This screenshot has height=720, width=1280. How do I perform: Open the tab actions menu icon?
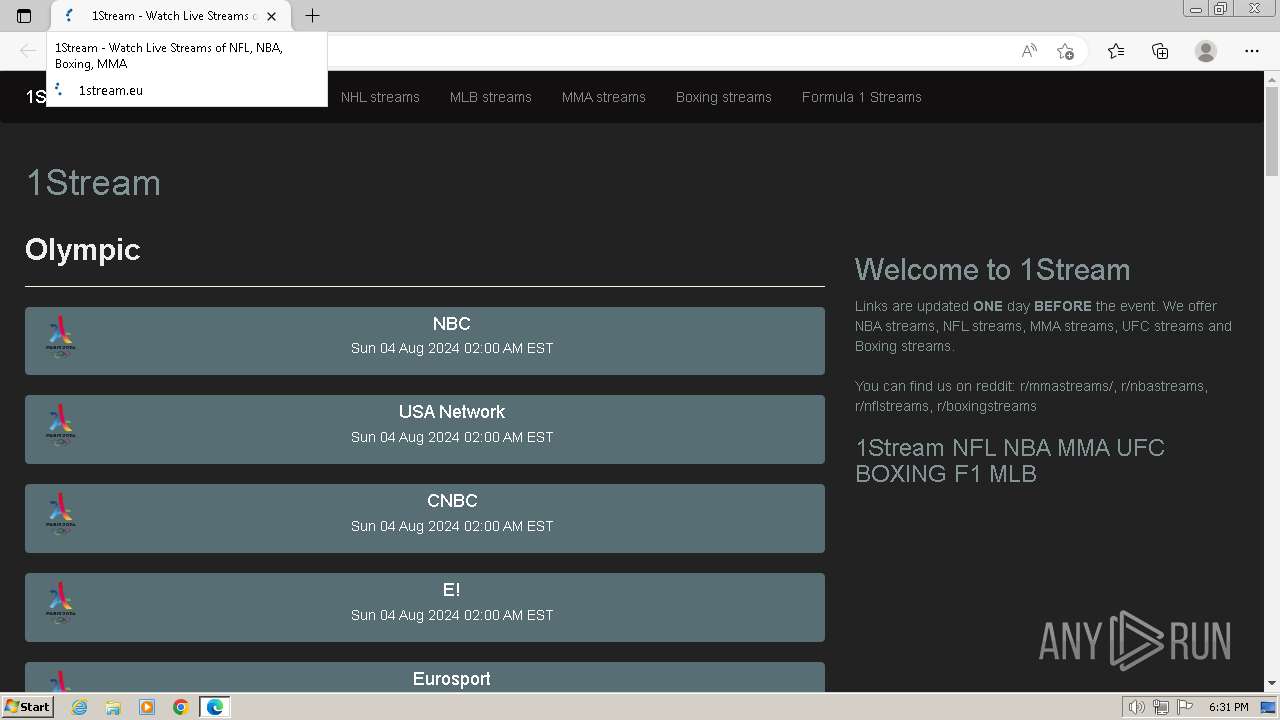[x=24, y=16]
